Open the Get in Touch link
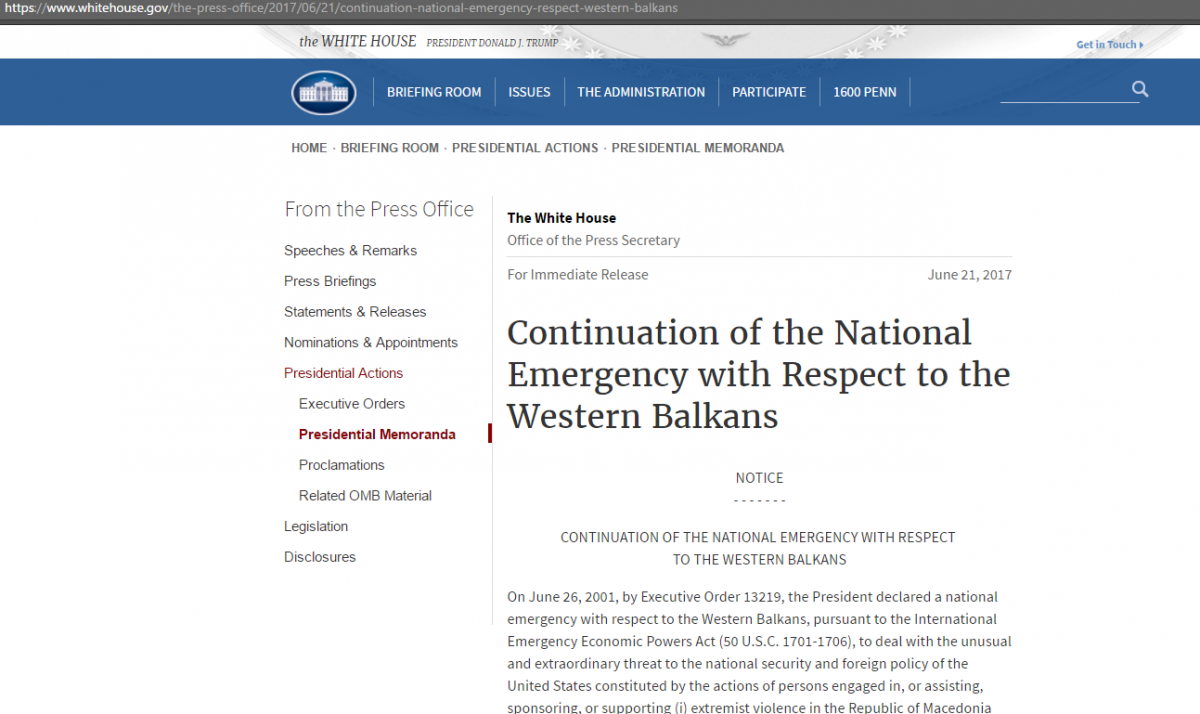The height and width of the screenshot is (714, 1200). 1110,45
